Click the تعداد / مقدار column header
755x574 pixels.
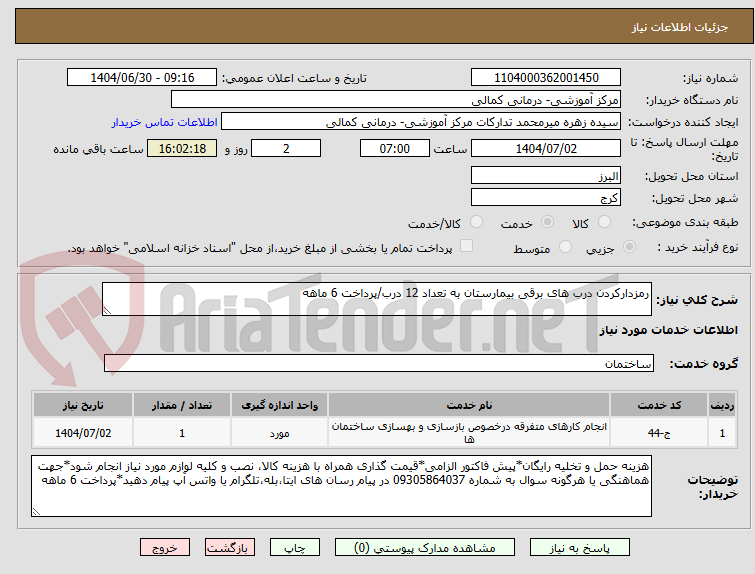tap(182, 405)
